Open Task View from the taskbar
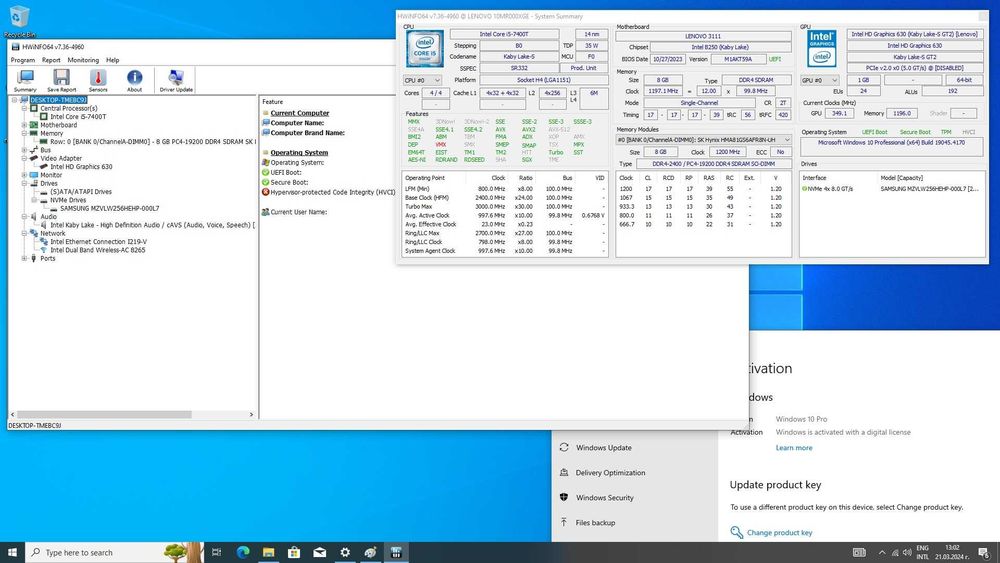This screenshot has height=563, width=1000. click(216, 552)
